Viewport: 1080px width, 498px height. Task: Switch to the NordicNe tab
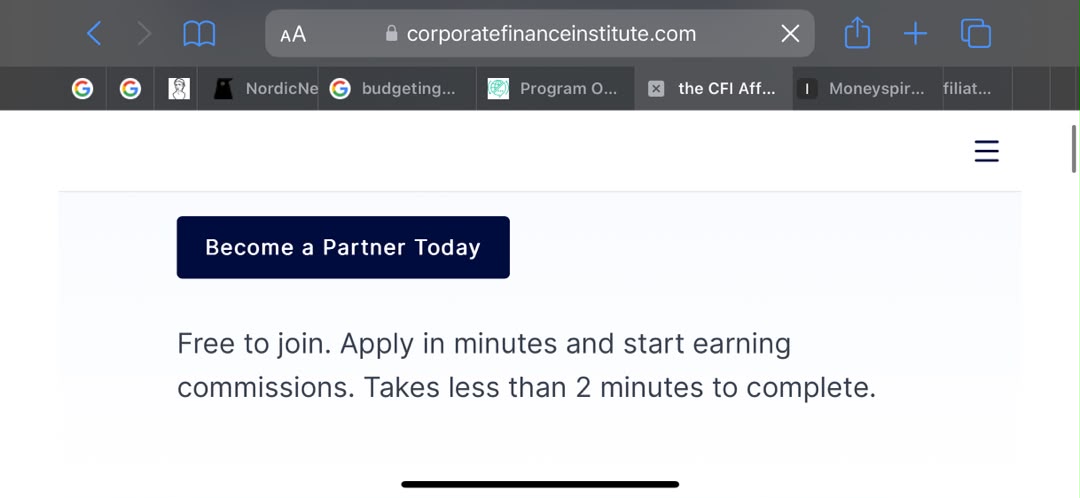258,89
